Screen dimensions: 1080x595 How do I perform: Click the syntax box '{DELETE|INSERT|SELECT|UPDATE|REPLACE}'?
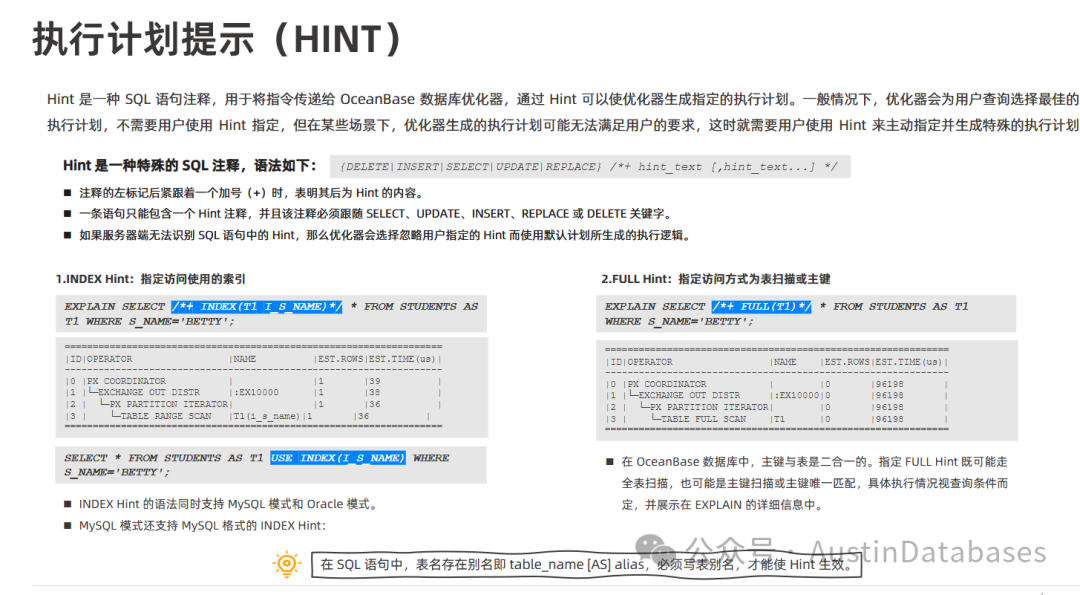(x=590, y=167)
